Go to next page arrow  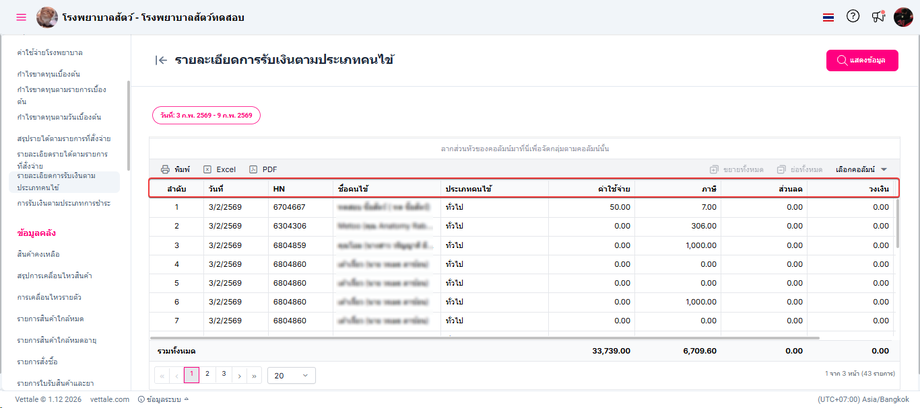(239, 375)
